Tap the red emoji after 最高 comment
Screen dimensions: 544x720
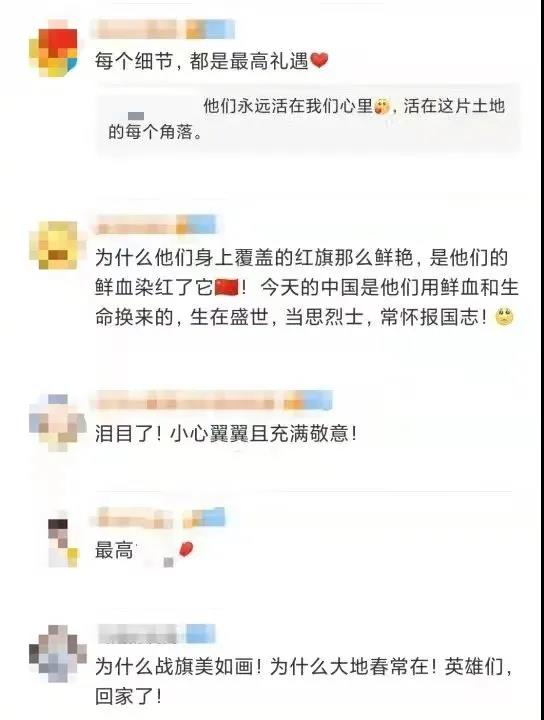click(186, 549)
